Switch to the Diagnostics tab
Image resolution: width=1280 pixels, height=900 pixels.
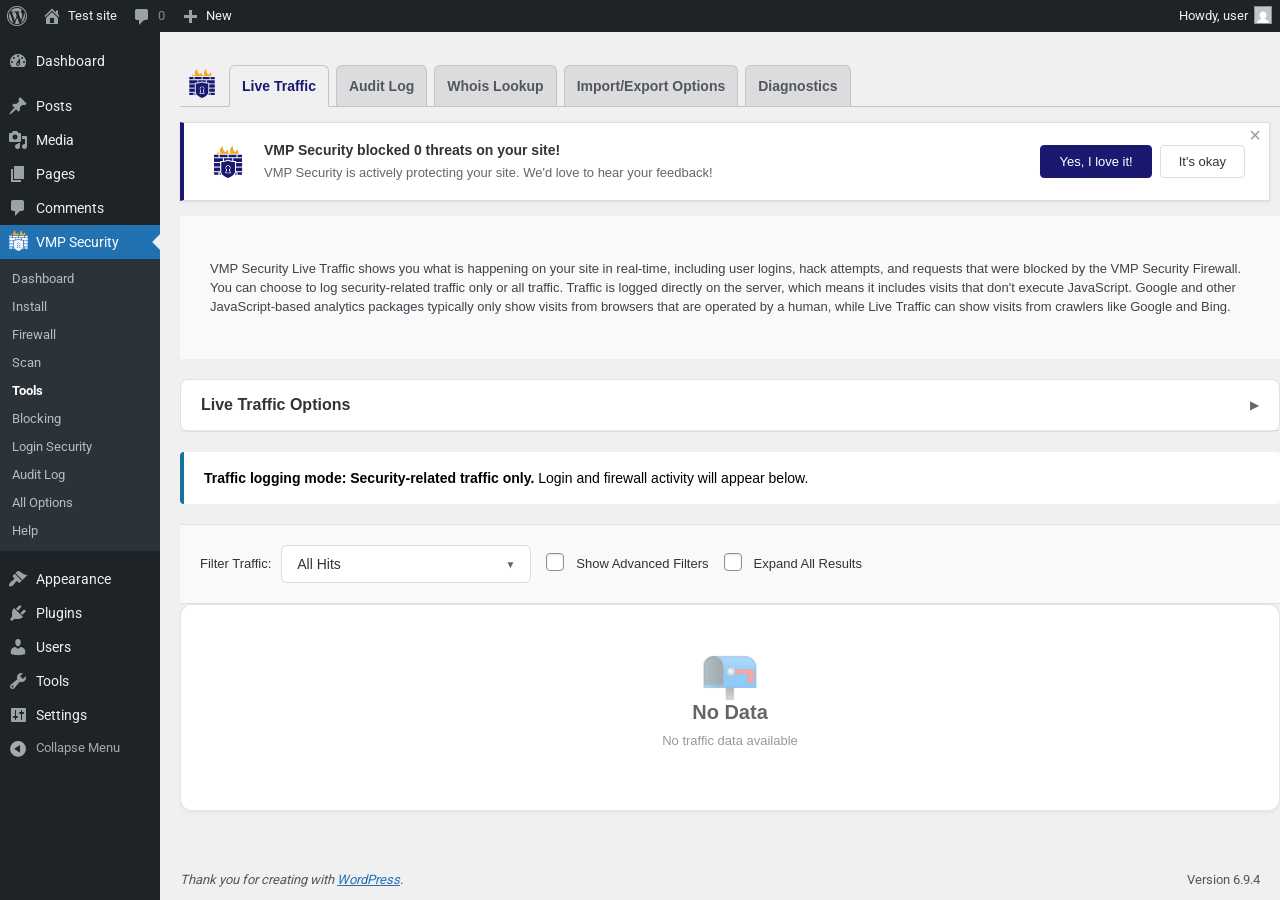tap(798, 86)
